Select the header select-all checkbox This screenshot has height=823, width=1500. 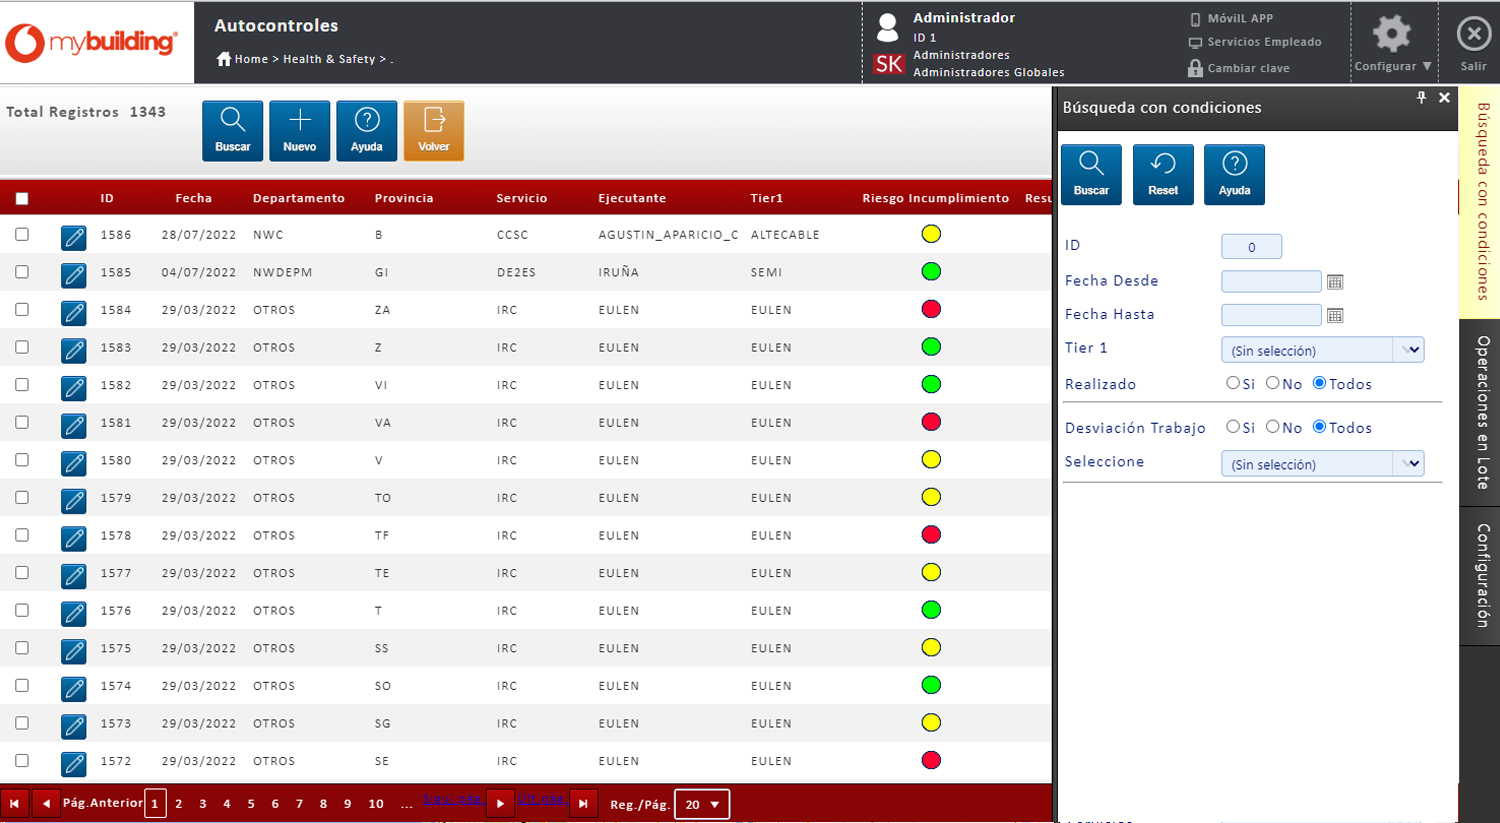(x=22, y=199)
